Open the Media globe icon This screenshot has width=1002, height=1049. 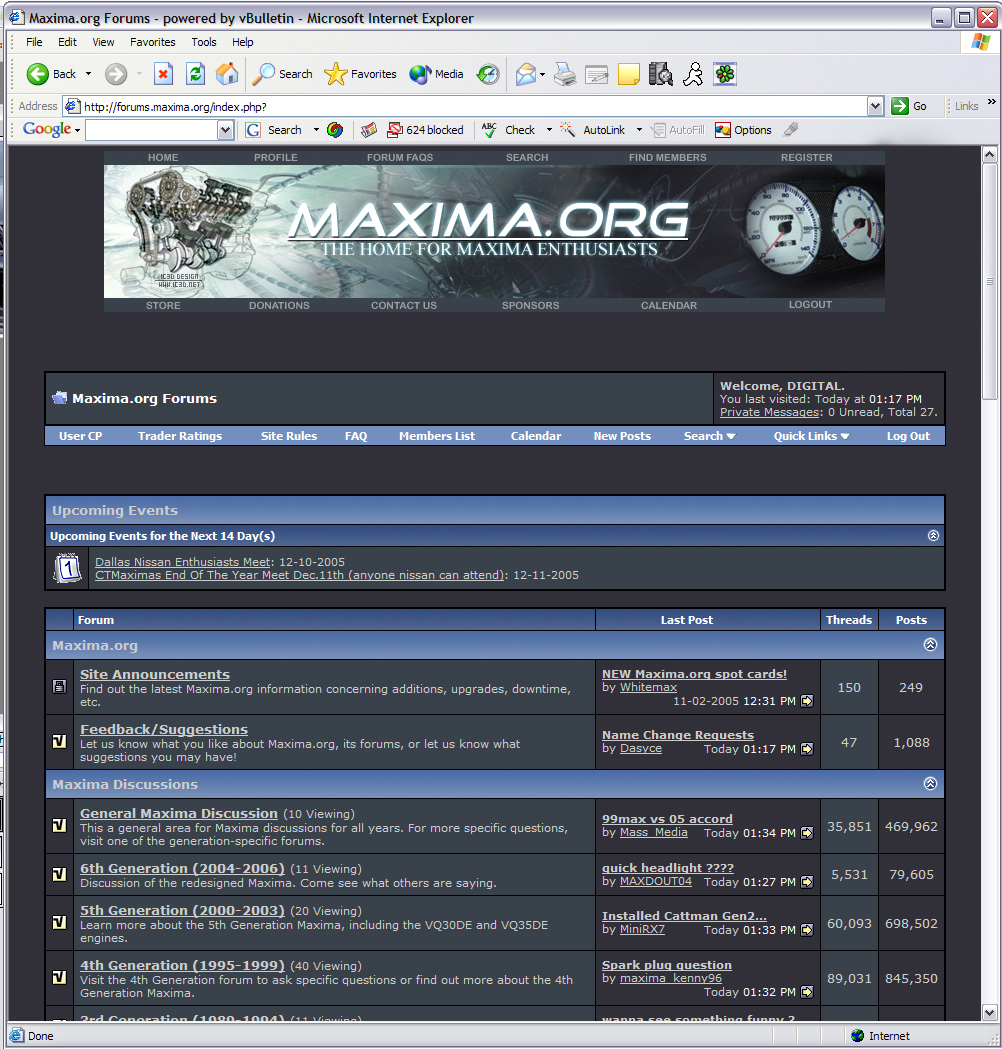(420, 74)
